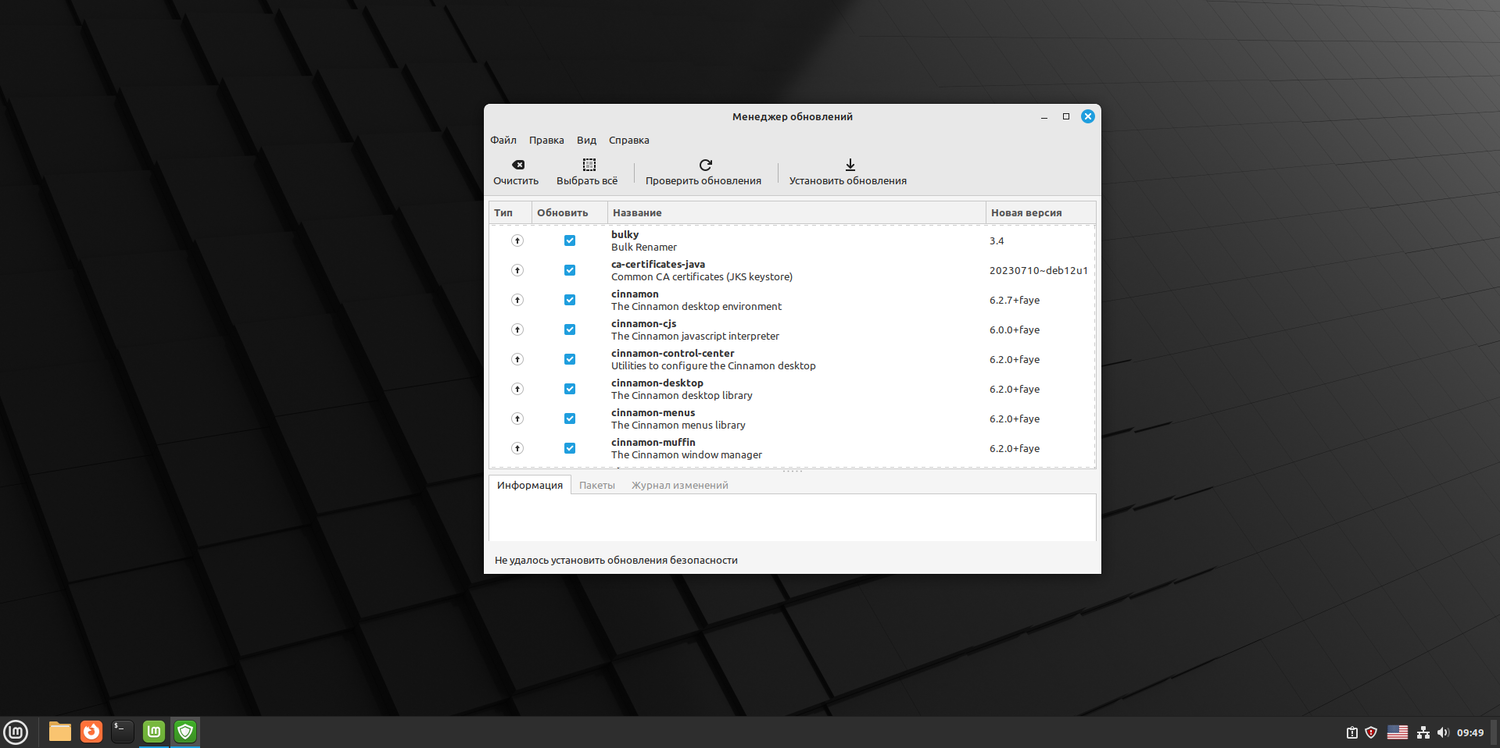Refresh with the Проверить обновления button
This screenshot has width=1500, height=748.
(x=703, y=172)
